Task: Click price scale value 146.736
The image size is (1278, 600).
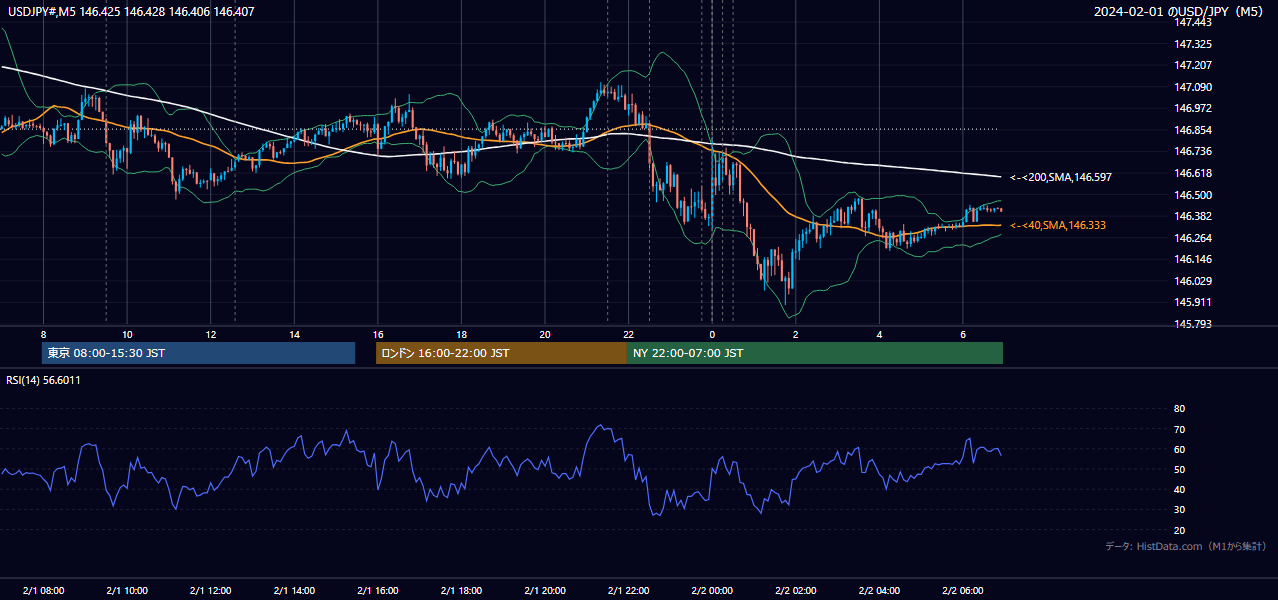Action: click(1193, 152)
